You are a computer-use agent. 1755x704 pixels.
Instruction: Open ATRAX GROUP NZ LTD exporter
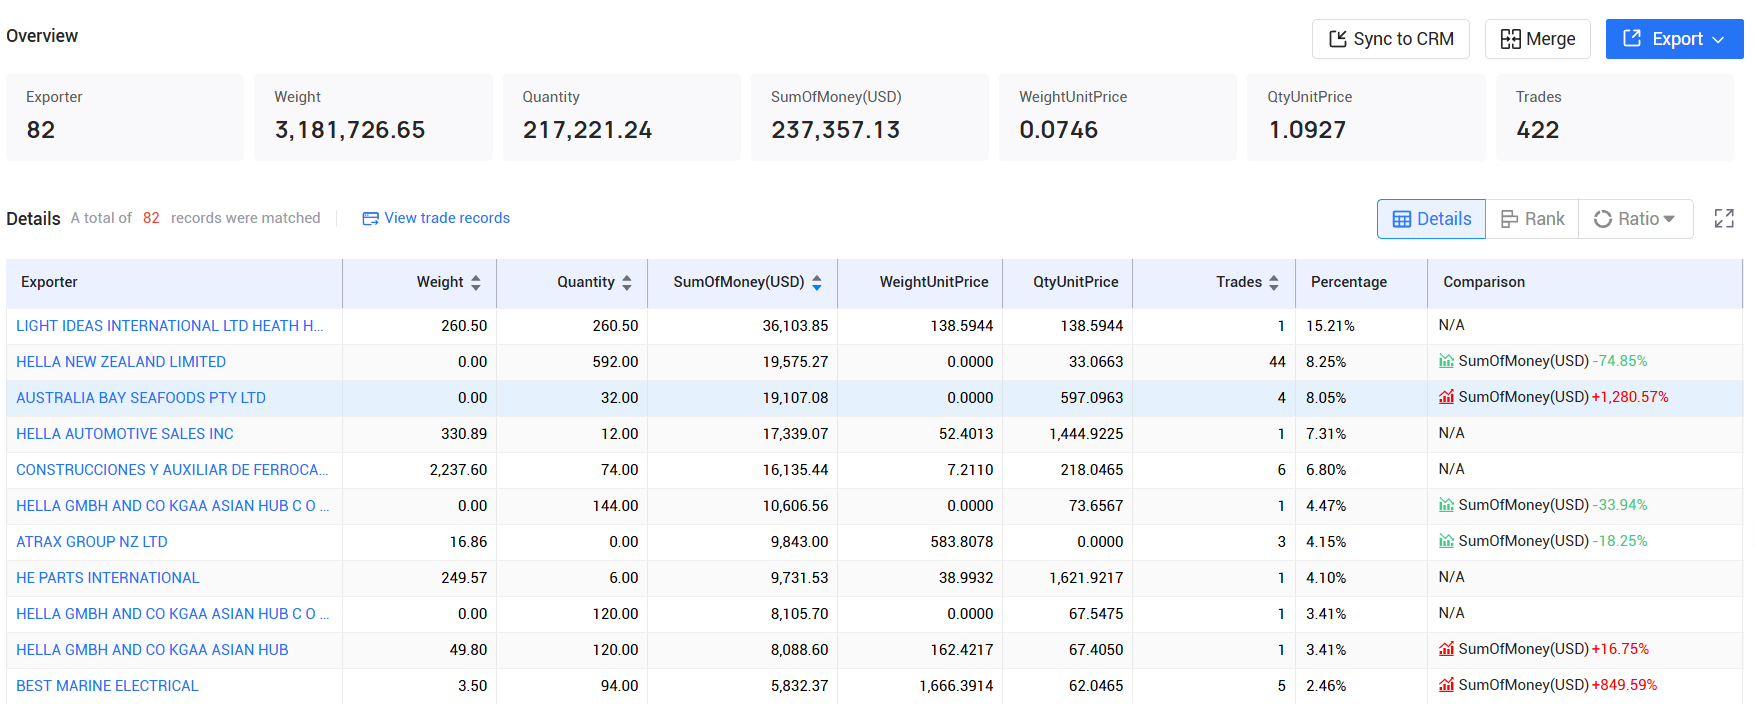click(92, 542)
